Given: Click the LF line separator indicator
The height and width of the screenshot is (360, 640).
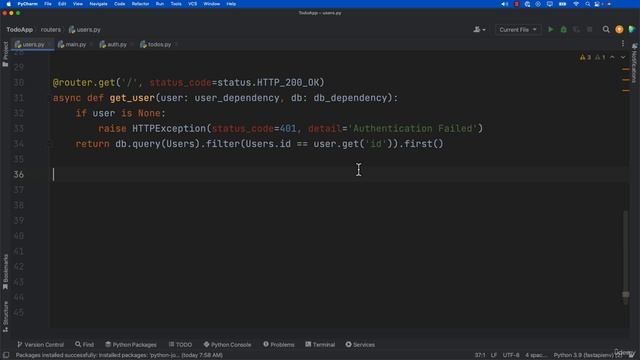Looking at the screenshot, I should 494,355.
